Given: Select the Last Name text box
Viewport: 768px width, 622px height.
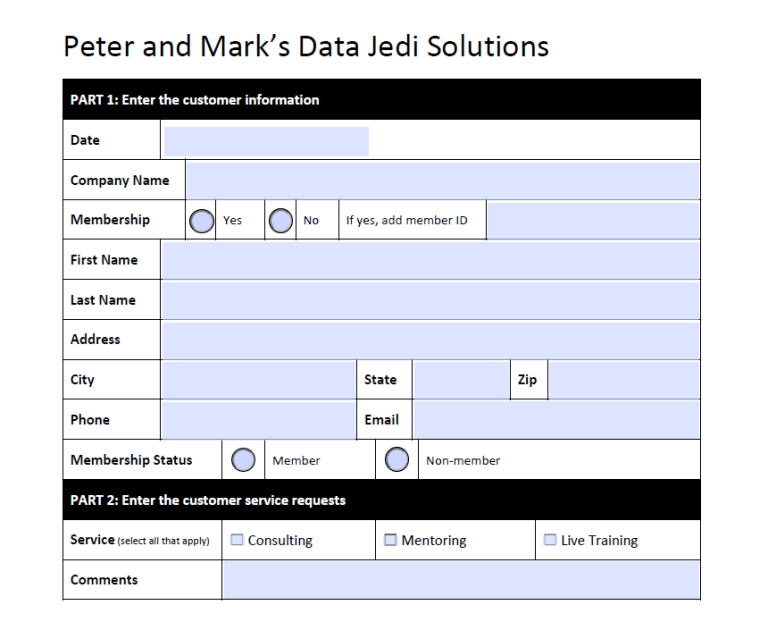Looking at the screenshot, I should click(x=430, y=300).
